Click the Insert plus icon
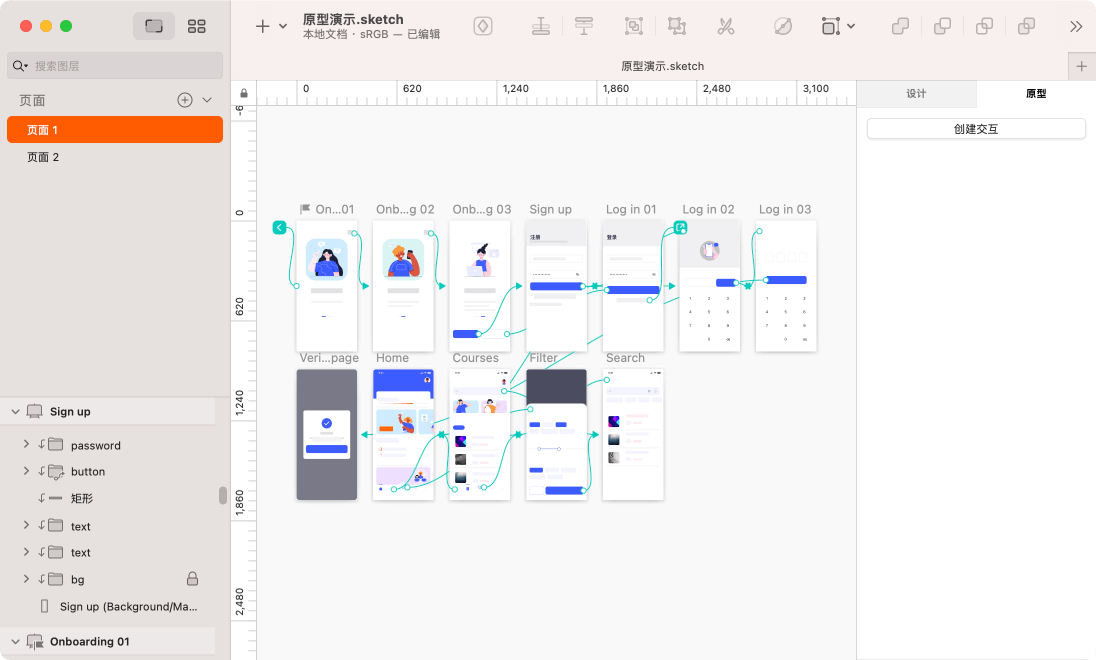This screenshot has height=660, width=1096. coord(262,27)
